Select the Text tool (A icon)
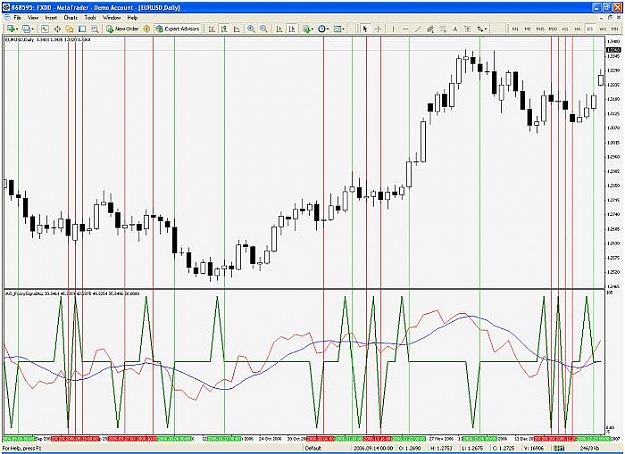The width and height of the screenshot is (625, 454). click(455, 29)
